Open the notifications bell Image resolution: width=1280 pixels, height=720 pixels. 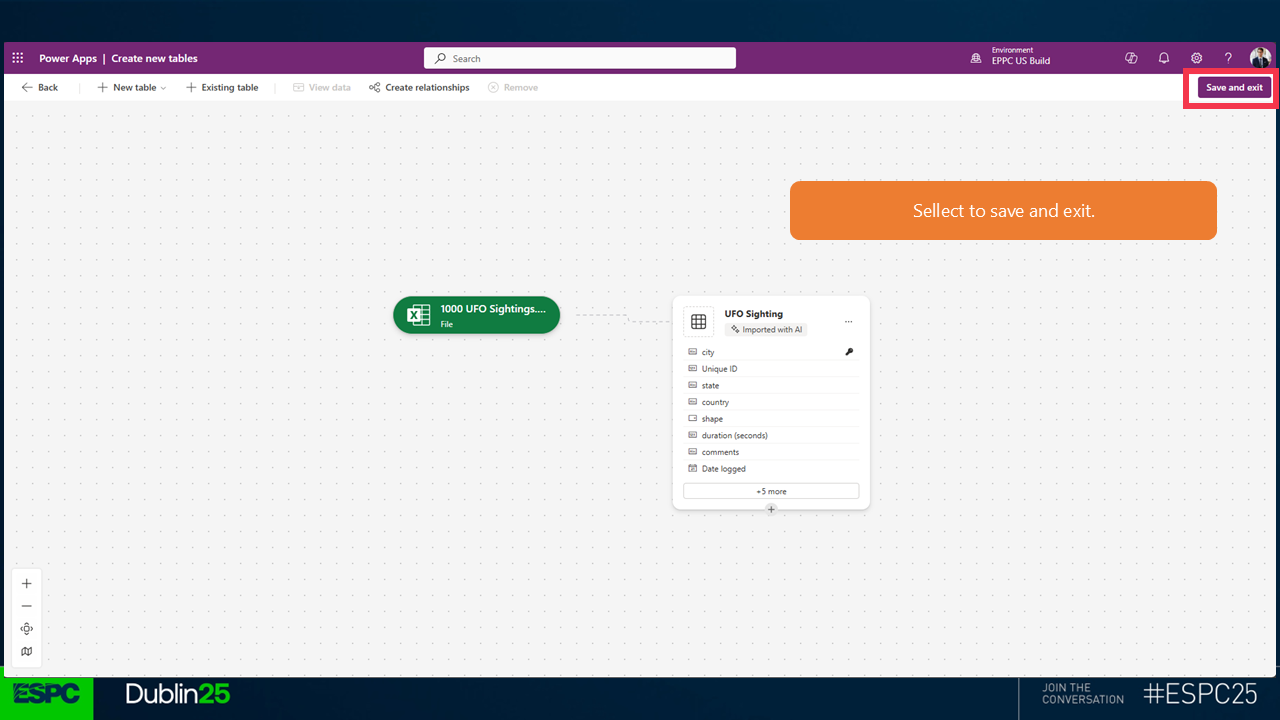click(x=1164, y=58)
